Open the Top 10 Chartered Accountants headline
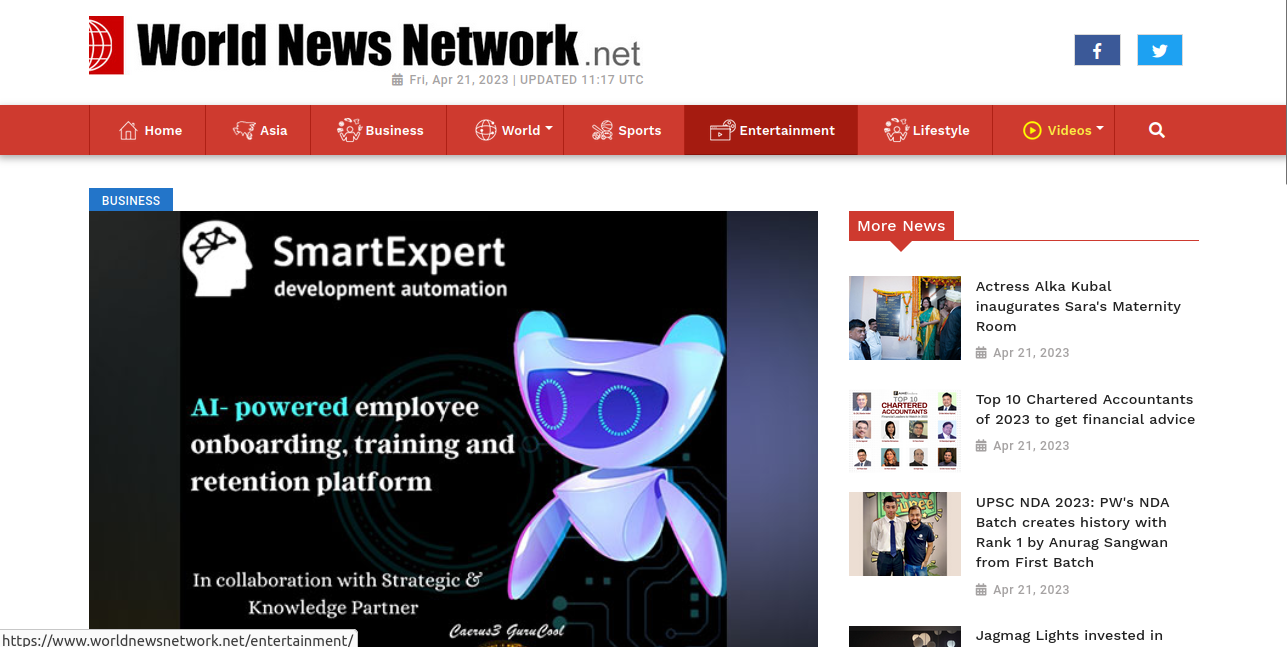The width and height of the screenshot is (1287, 647). pyautogui.click(x=1085, y=409)
